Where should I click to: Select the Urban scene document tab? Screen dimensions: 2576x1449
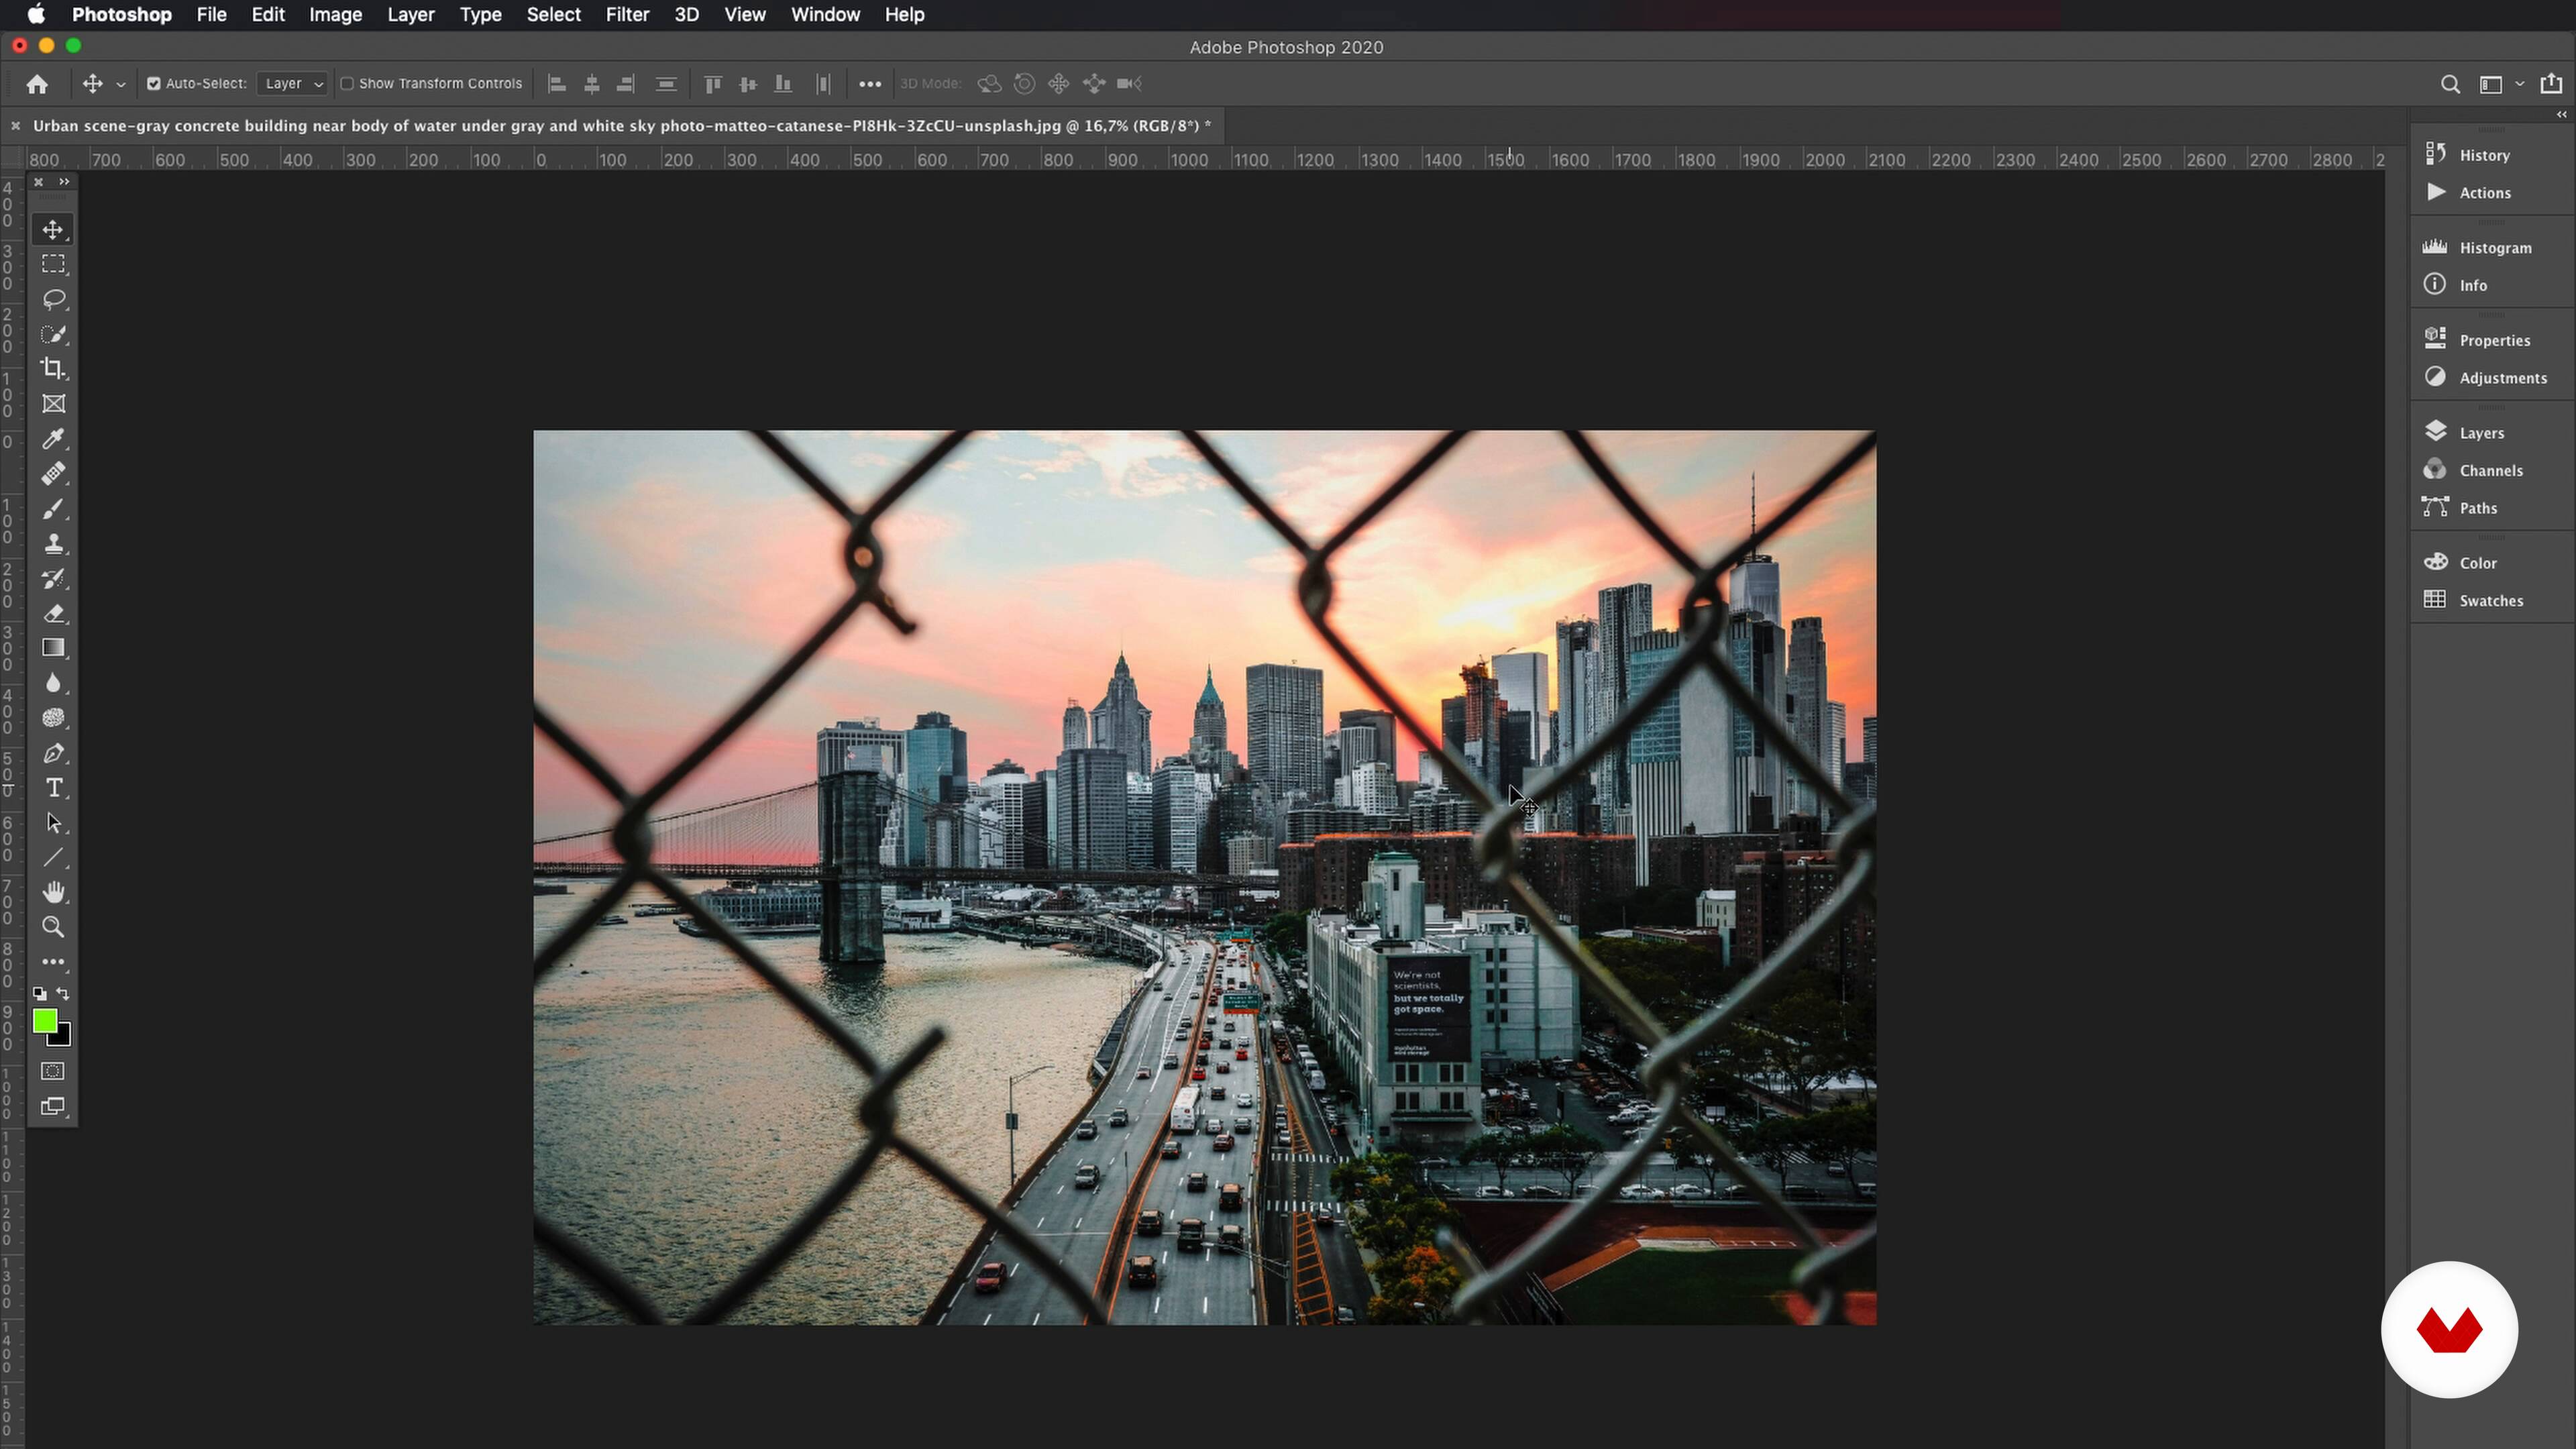click(621, 126)
